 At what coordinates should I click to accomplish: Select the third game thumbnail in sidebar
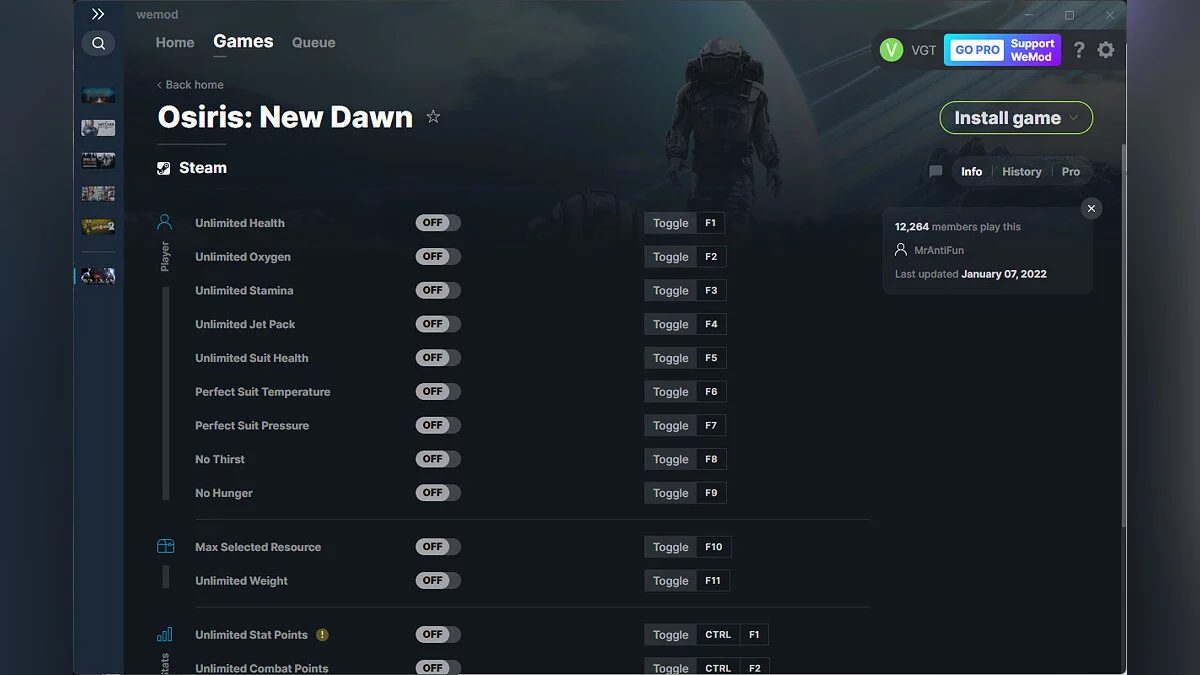pyautogui.click(x=98, y=161)
